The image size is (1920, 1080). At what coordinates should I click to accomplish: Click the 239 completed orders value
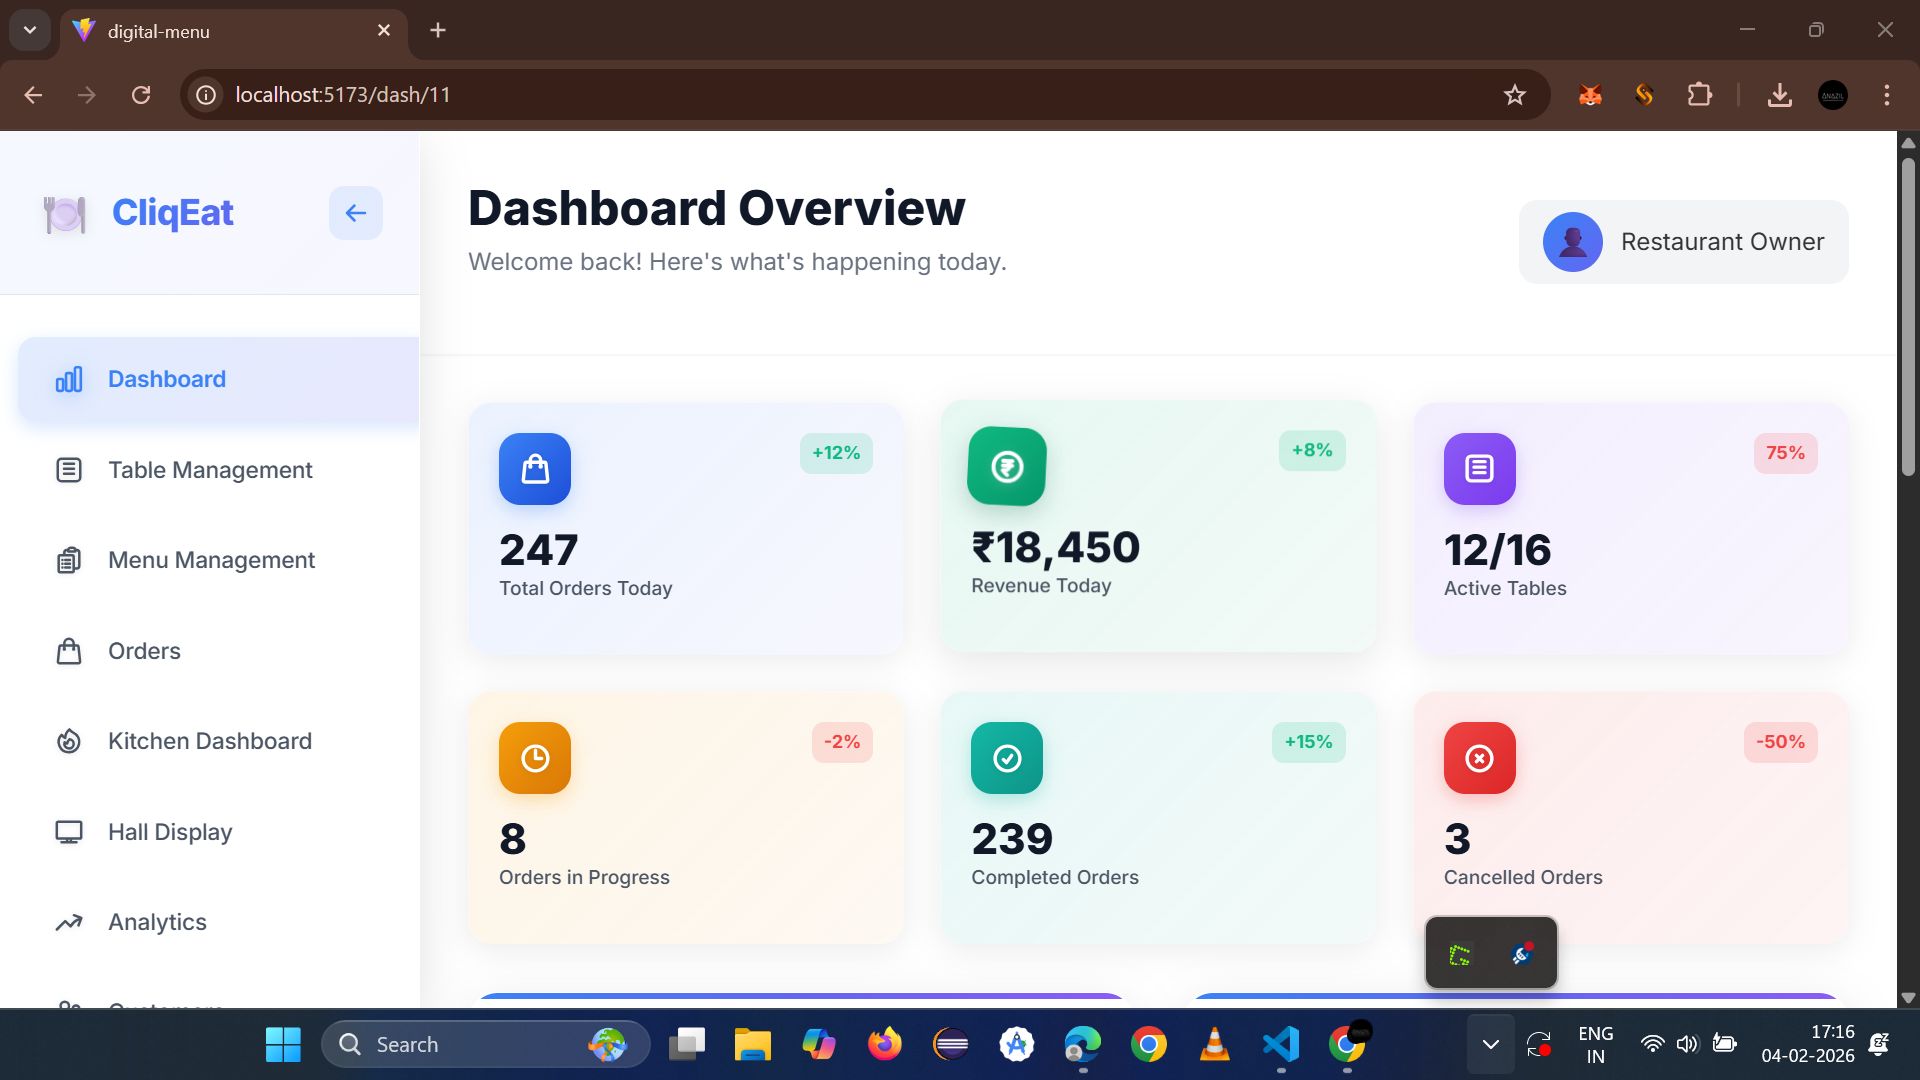click(1012, 840)
